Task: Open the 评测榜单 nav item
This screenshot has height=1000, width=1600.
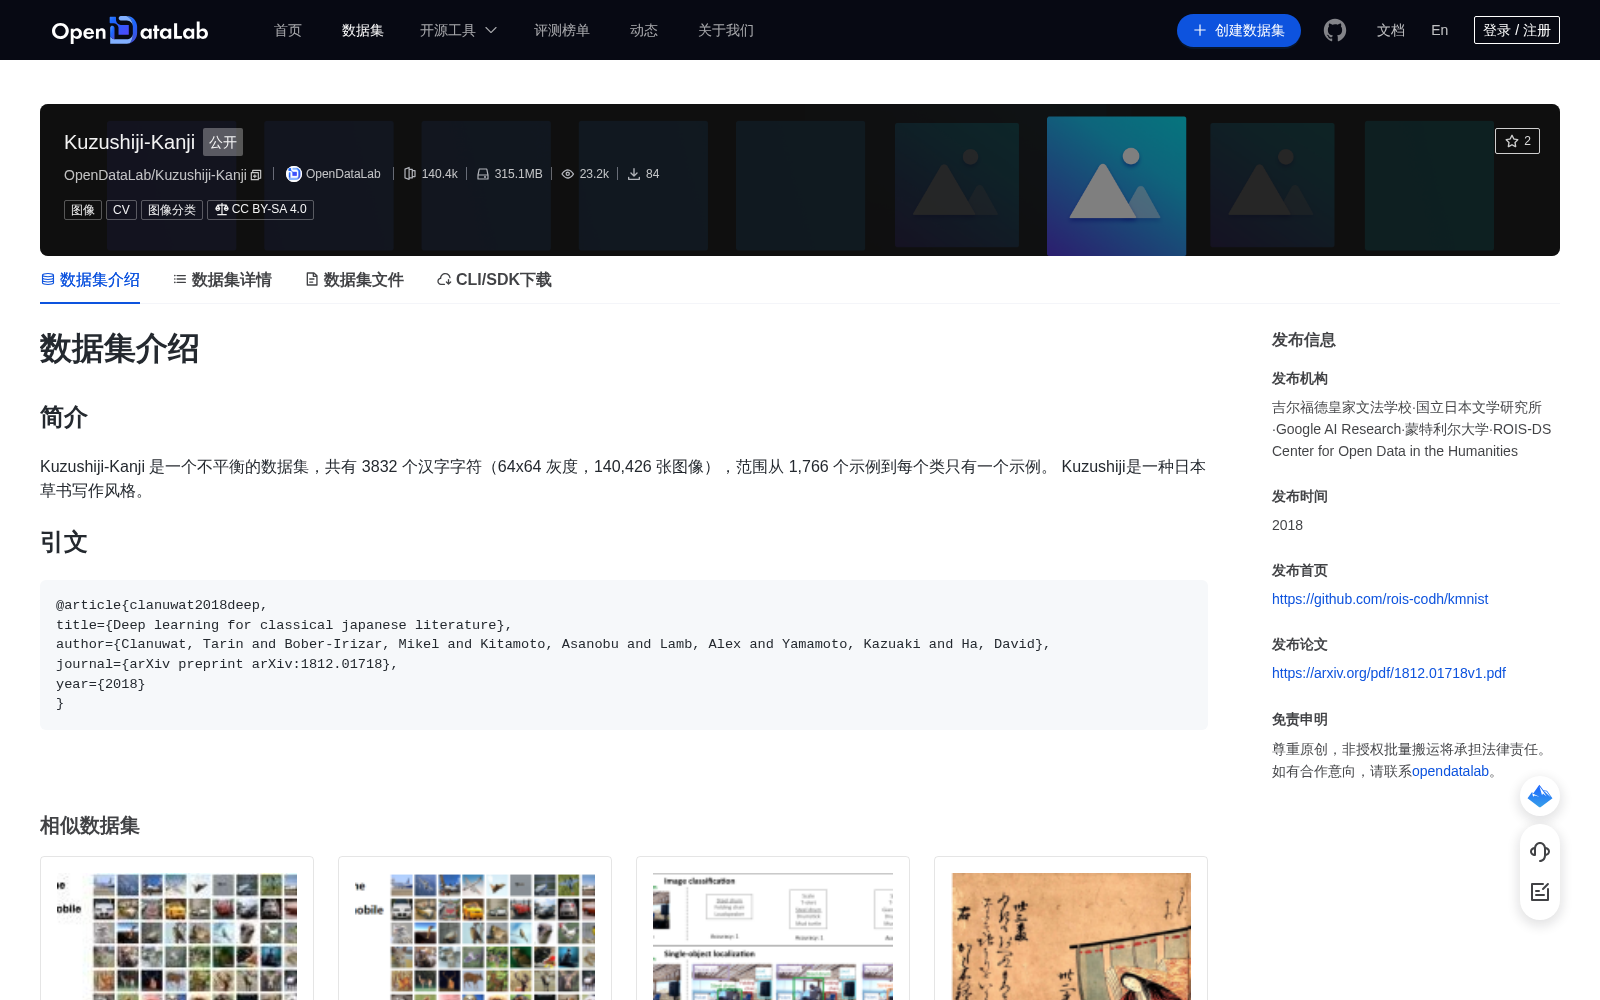Action: pyautogui.click(x=562, y=30)
